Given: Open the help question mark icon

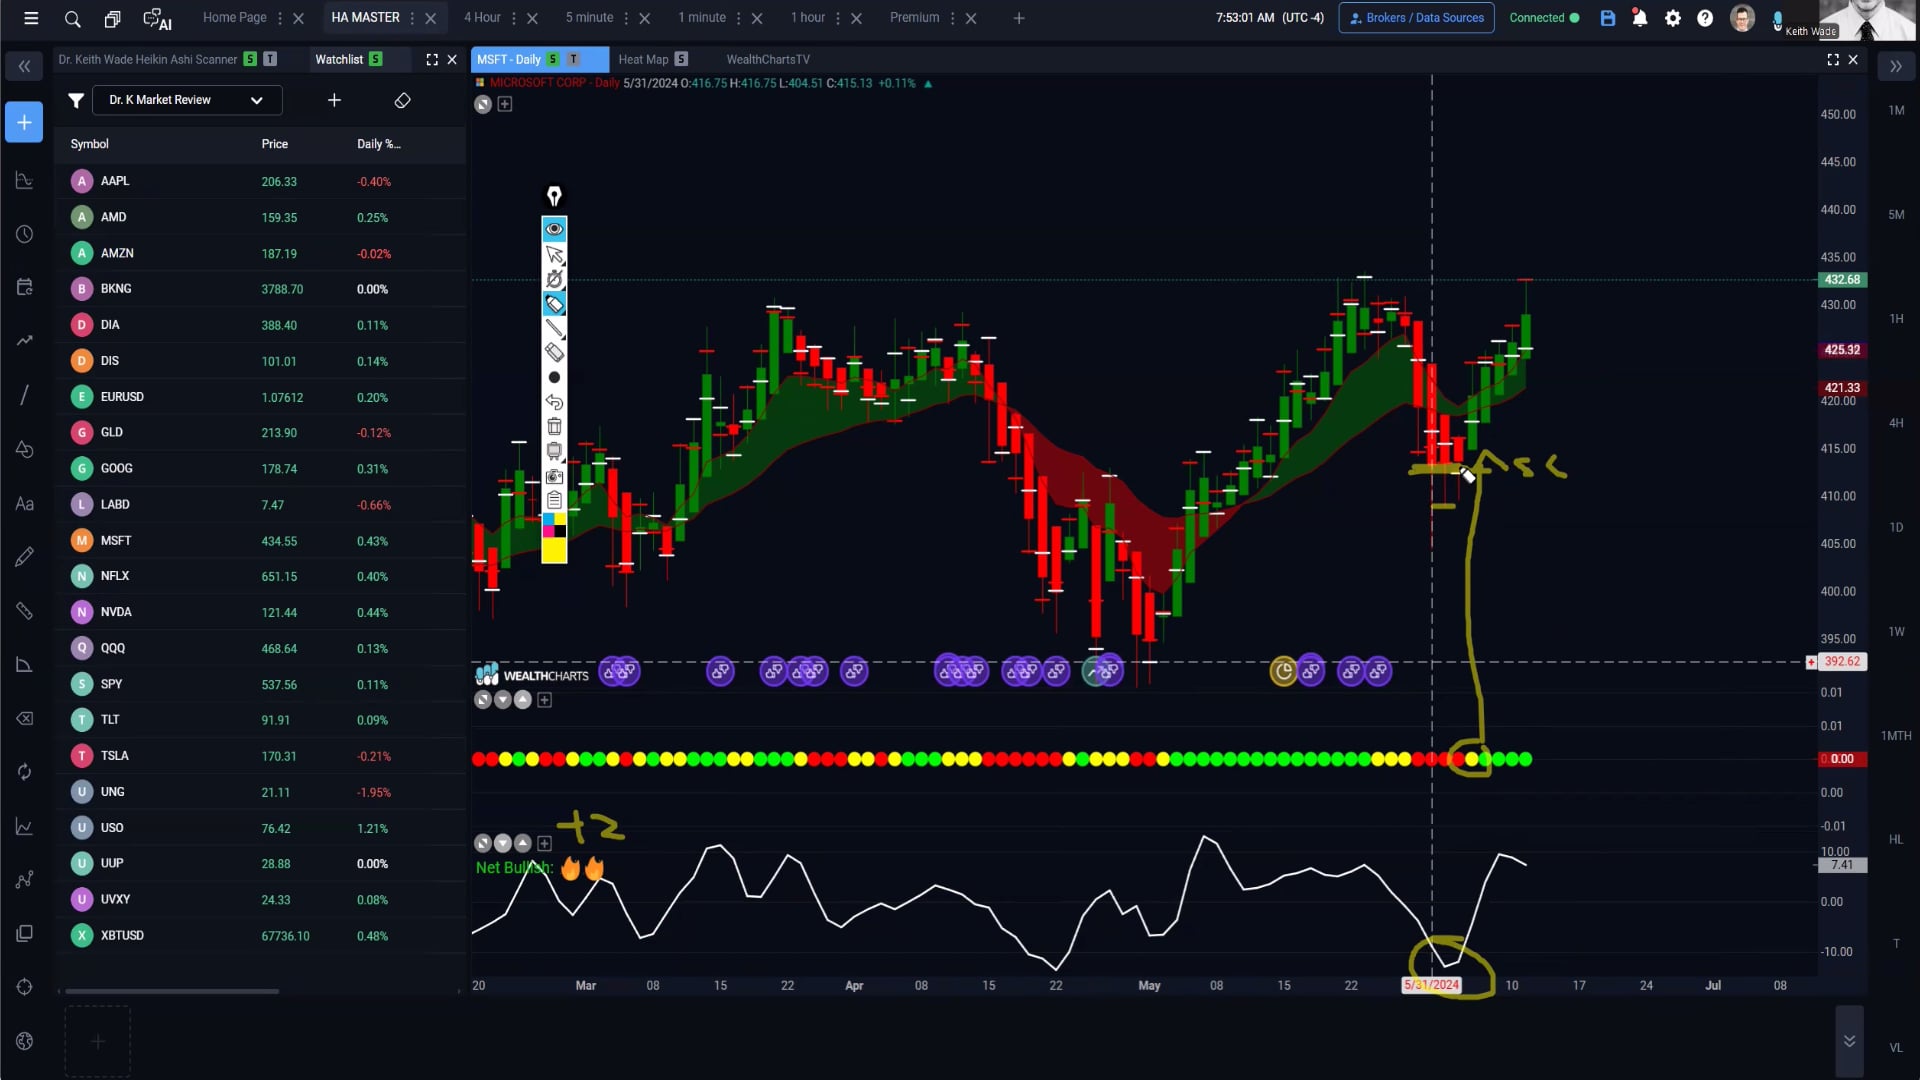Looking at the screenshot, I should tap(1705, 18).
